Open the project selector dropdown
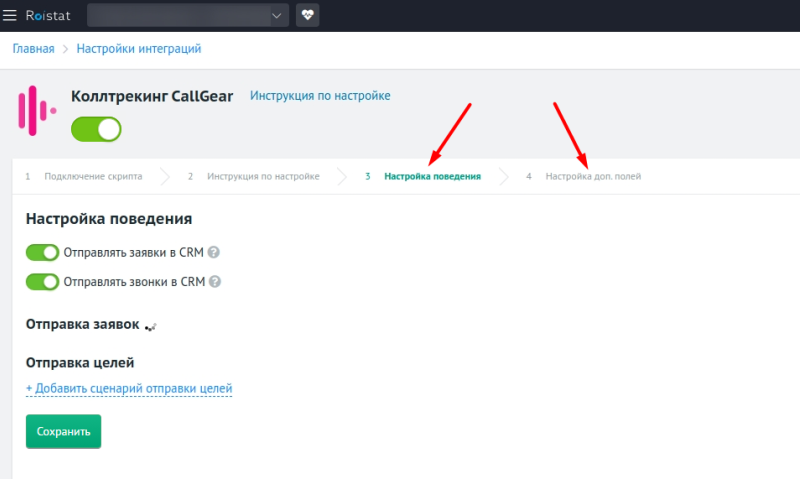800x479 pixels. coord(188,15)
